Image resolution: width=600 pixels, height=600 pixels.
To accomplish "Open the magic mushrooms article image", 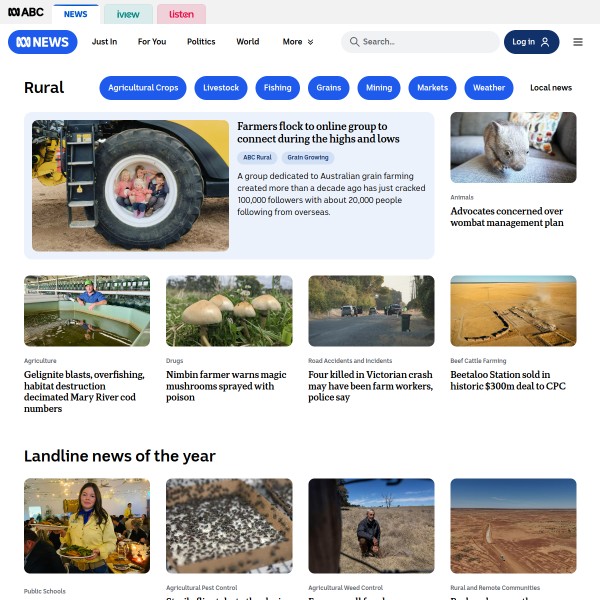I will pos(229,311).
